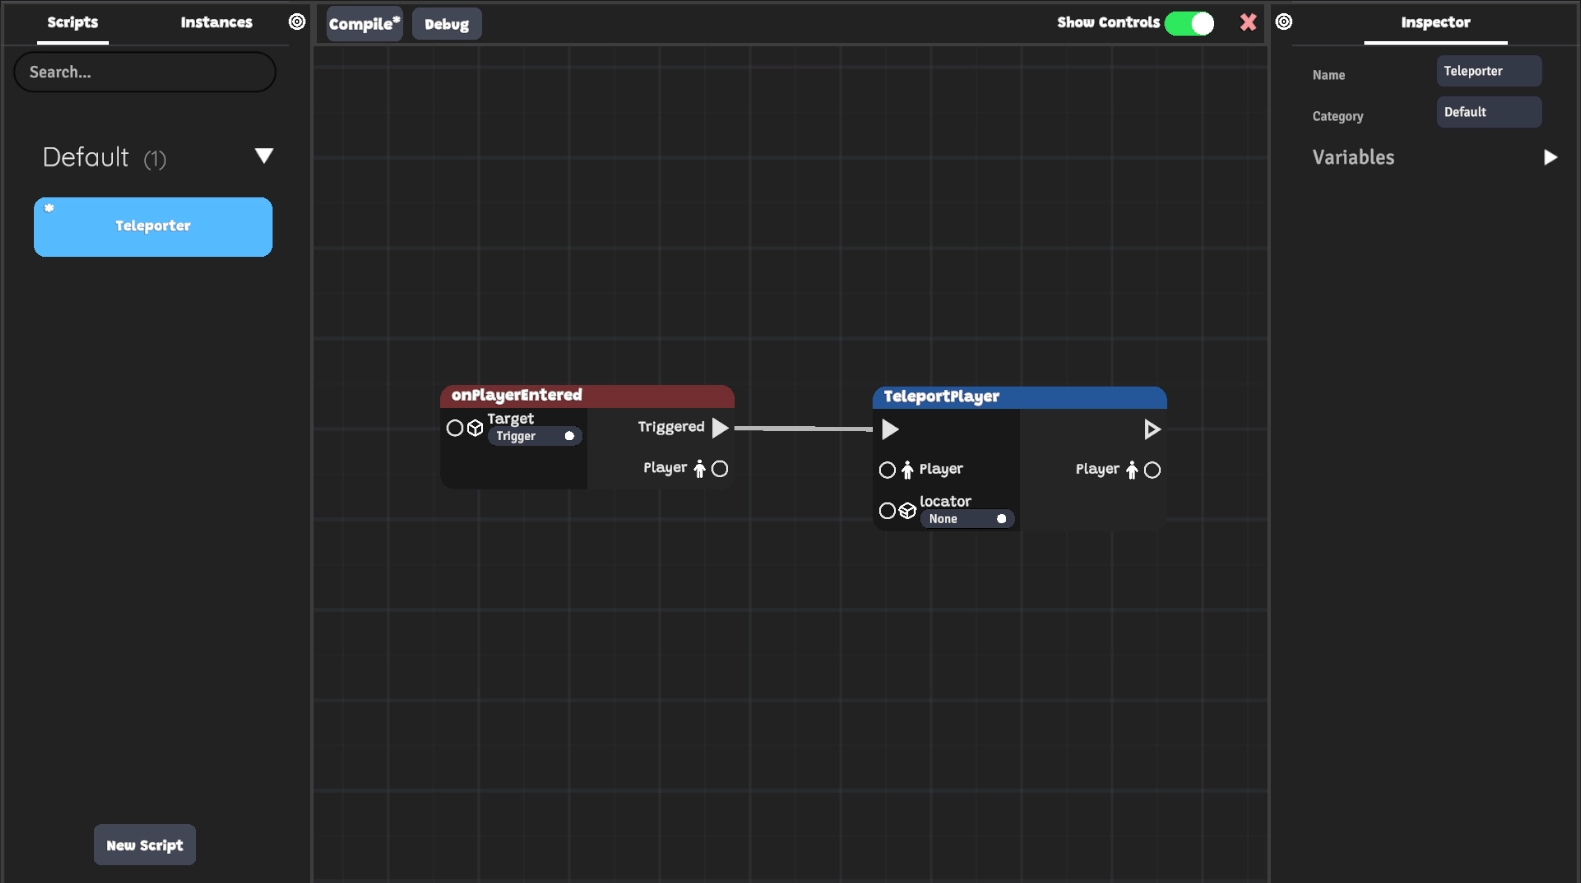Viewport: 1581px width, 883px height.
Task: Switch to the Scripts tab
Action: click(73, 22)
